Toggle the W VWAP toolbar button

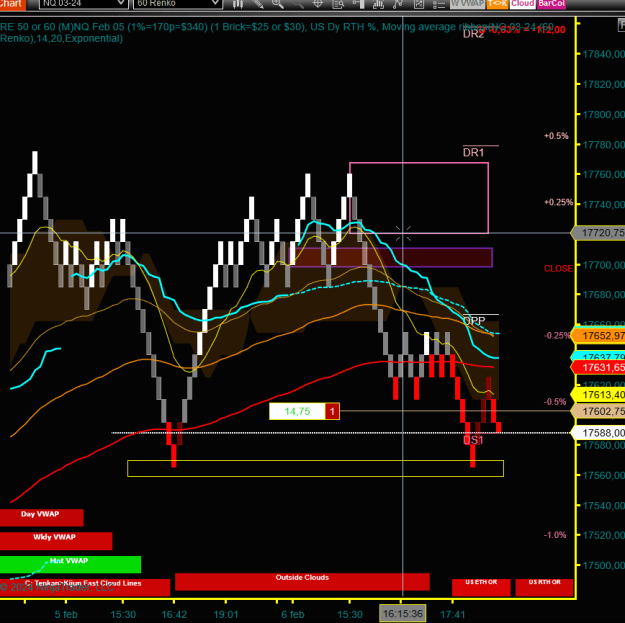pyautogui.click(x=468, y=4)
